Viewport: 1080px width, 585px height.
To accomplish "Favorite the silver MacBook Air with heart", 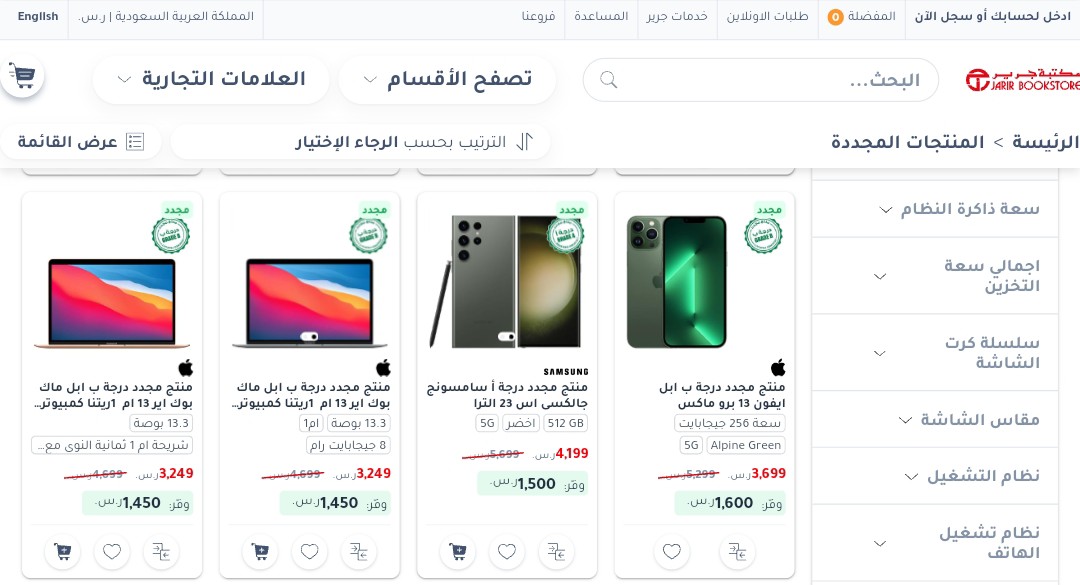I will point(309,551).
